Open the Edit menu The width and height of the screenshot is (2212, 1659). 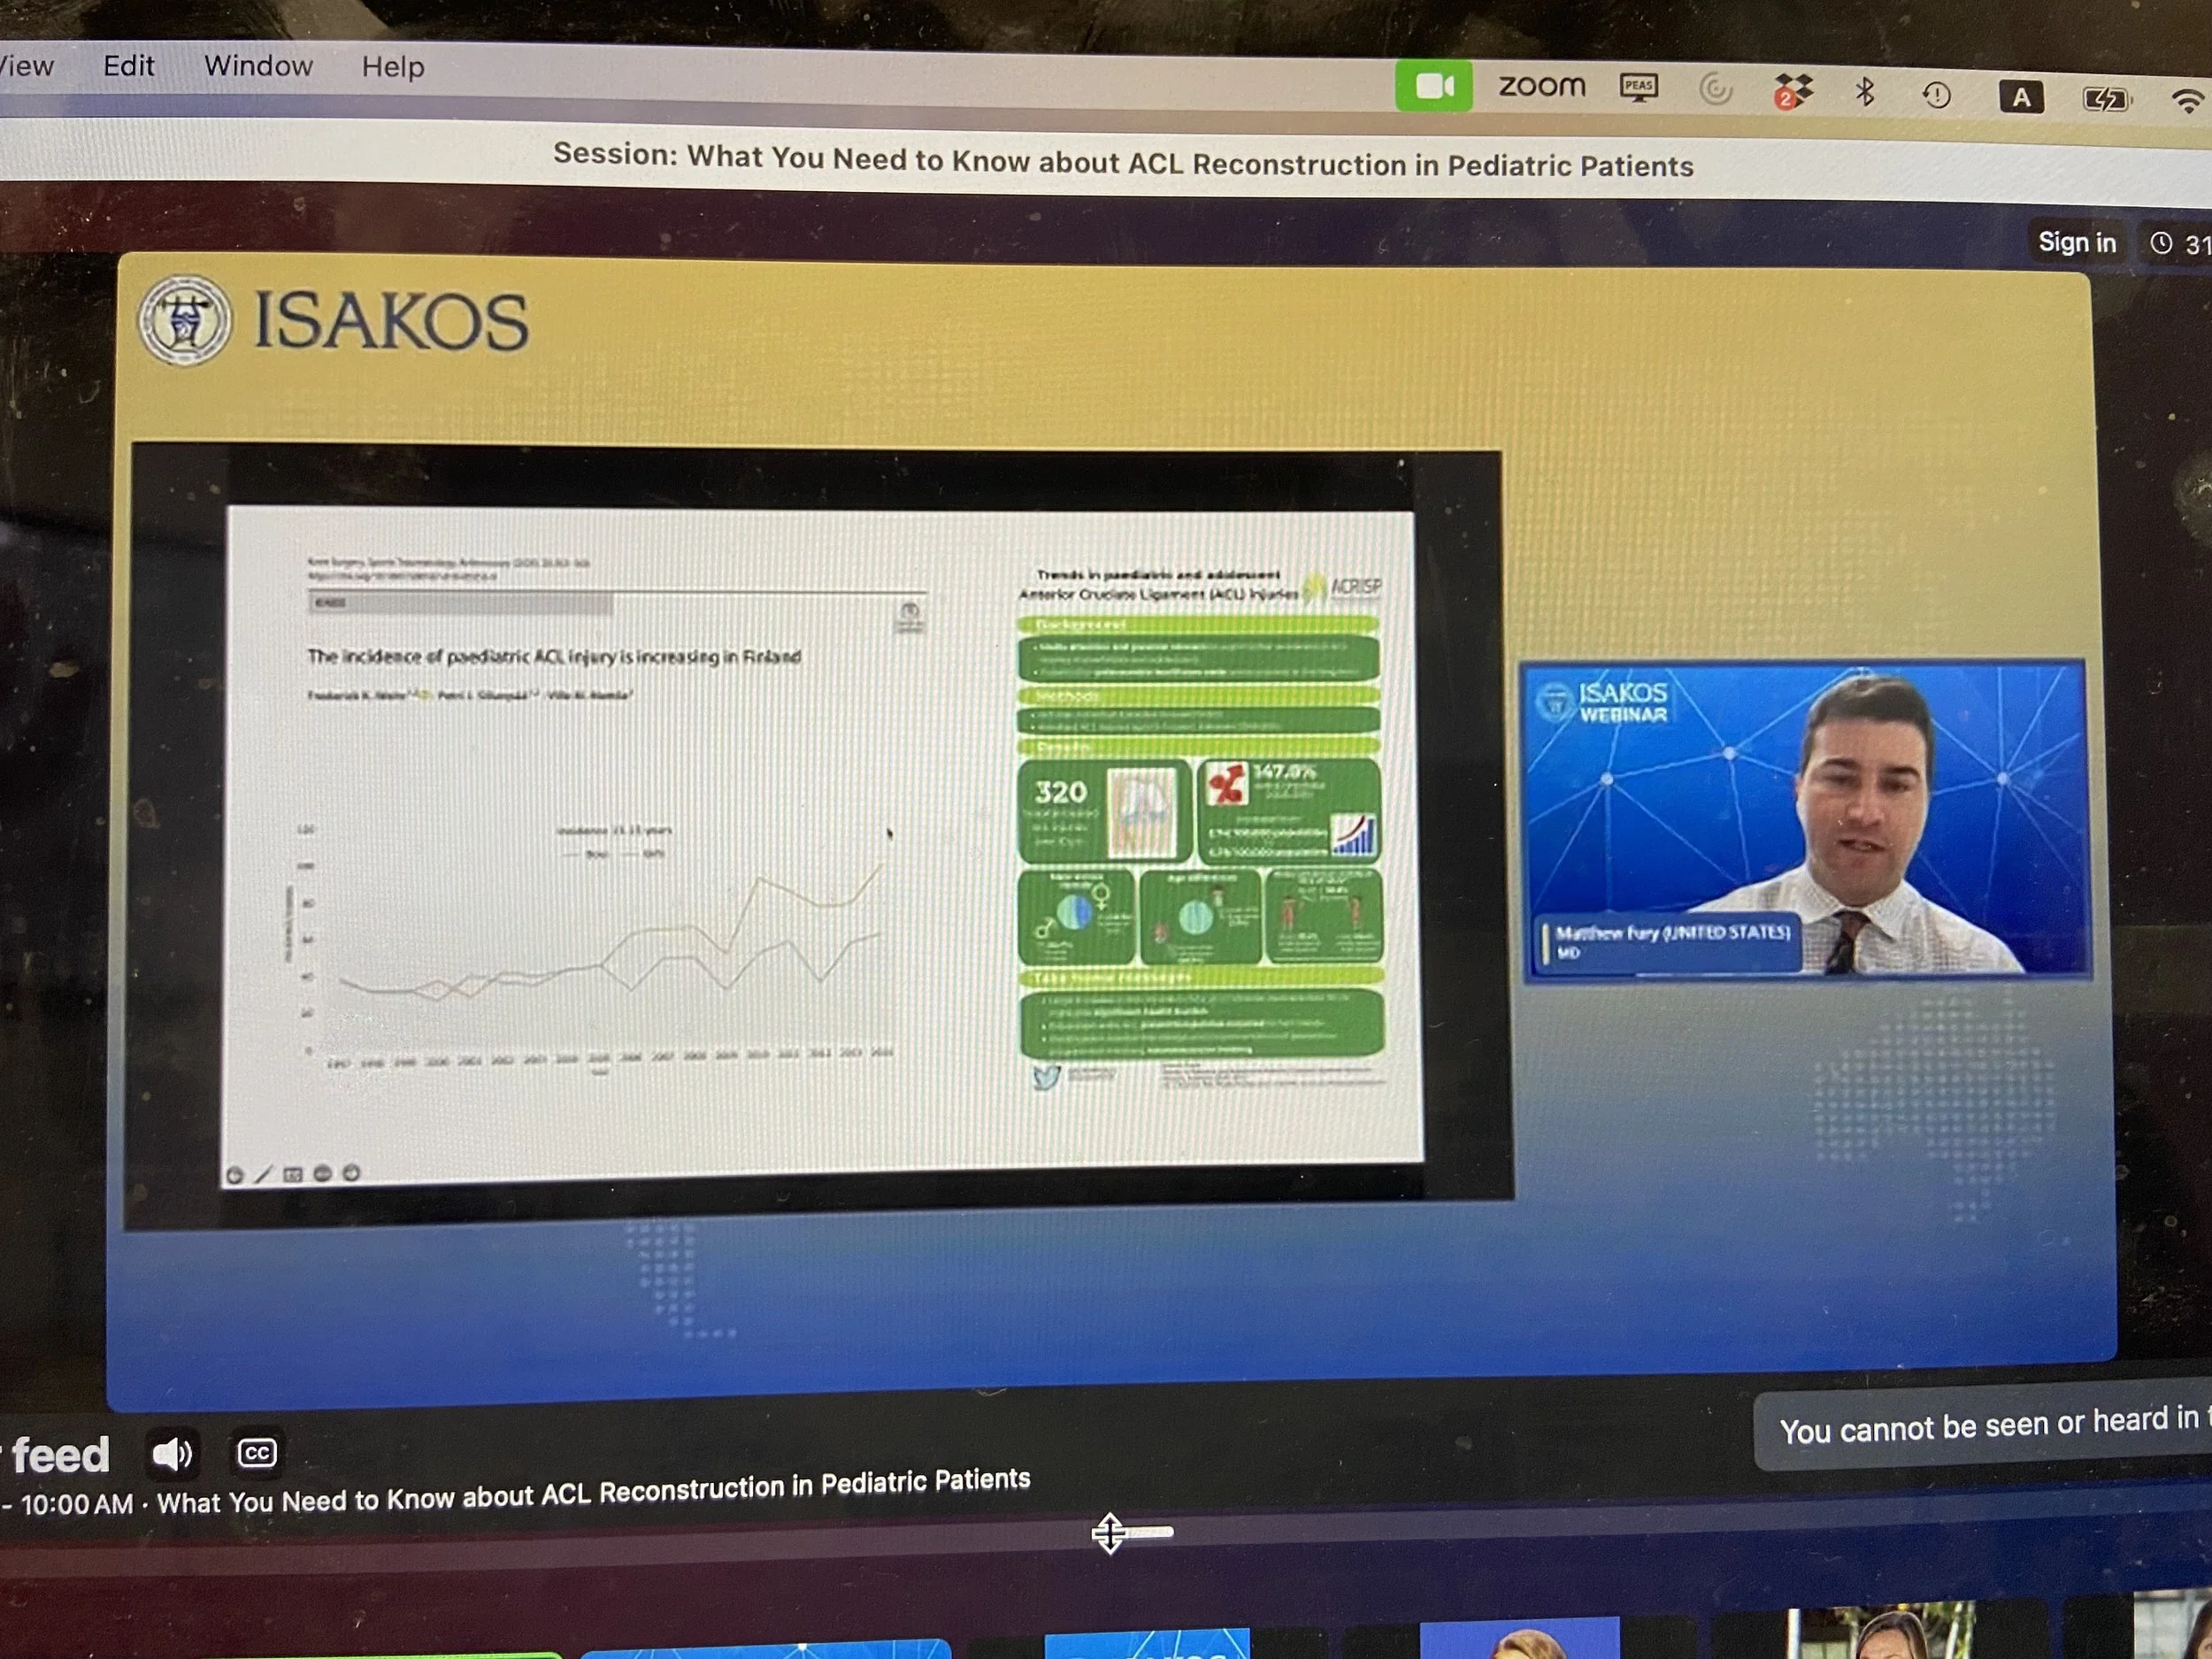(128, 66)
